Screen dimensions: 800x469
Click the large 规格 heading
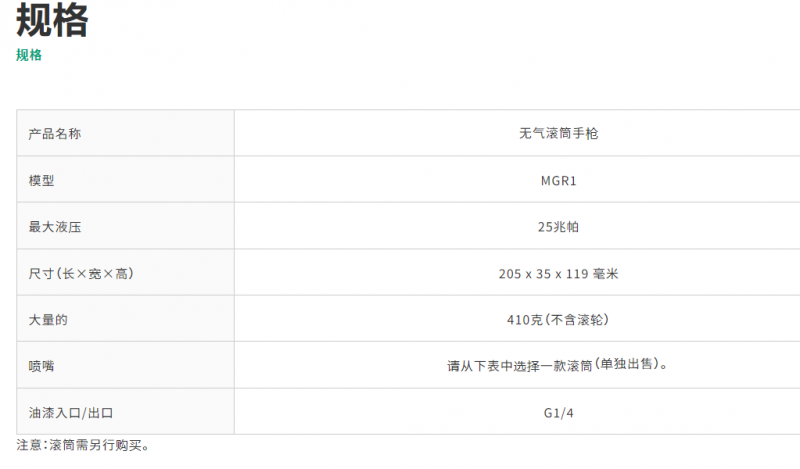[52, 20]
